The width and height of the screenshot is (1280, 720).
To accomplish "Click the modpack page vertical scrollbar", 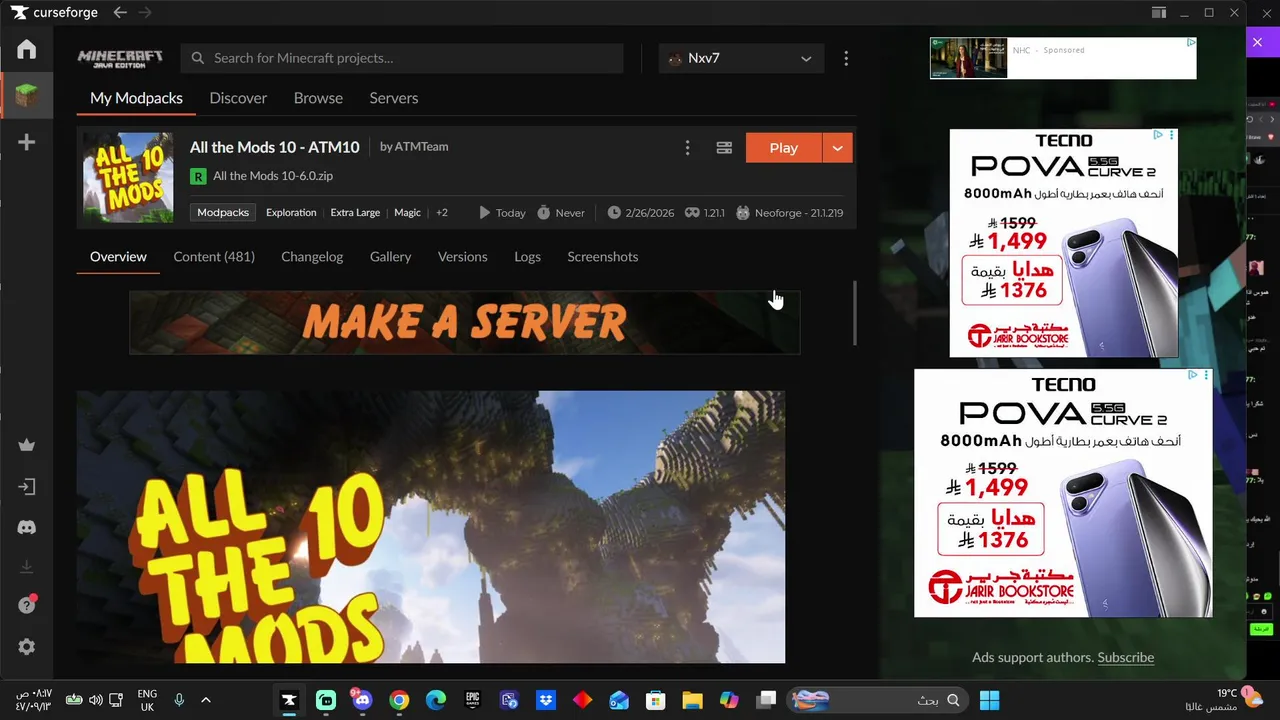I will tap(854, 313).
